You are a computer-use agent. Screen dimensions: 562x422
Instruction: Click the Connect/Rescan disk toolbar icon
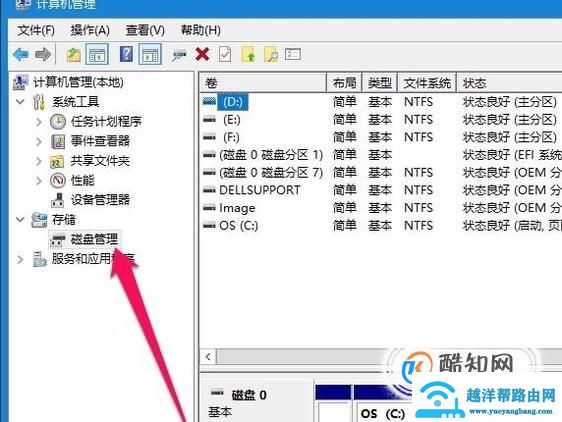click(179, 55)
